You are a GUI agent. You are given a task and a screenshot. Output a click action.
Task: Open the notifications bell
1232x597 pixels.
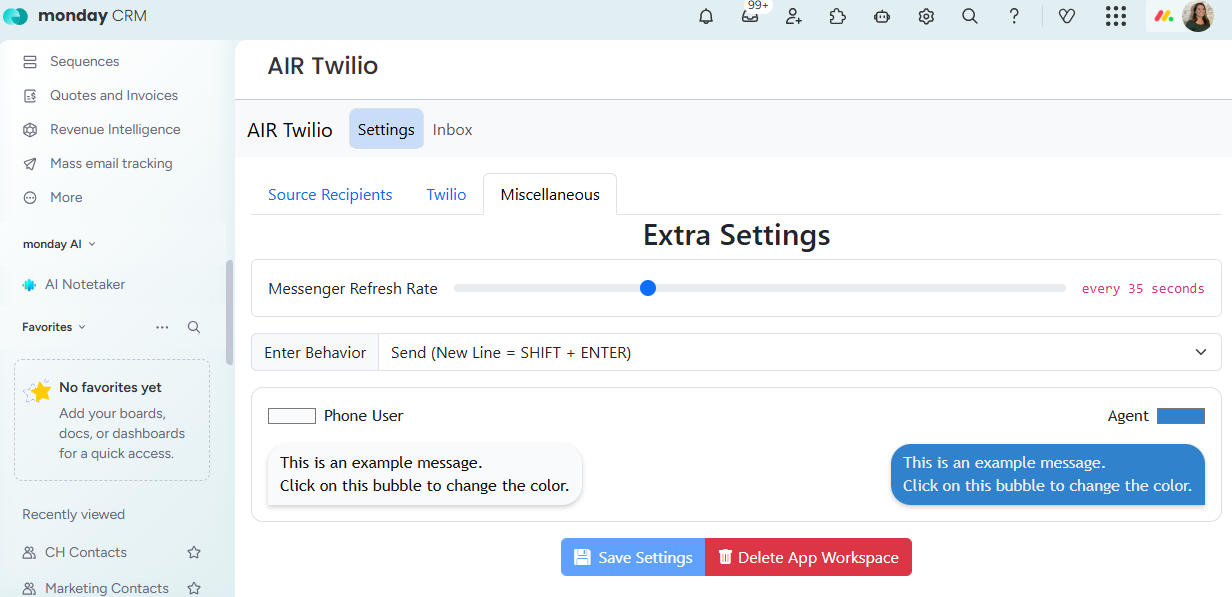pos(706,16)
